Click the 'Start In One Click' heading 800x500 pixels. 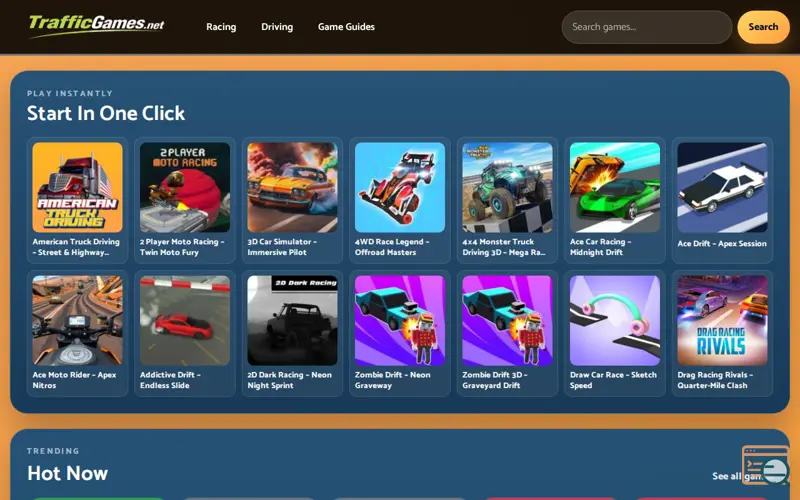pos(106,113)
